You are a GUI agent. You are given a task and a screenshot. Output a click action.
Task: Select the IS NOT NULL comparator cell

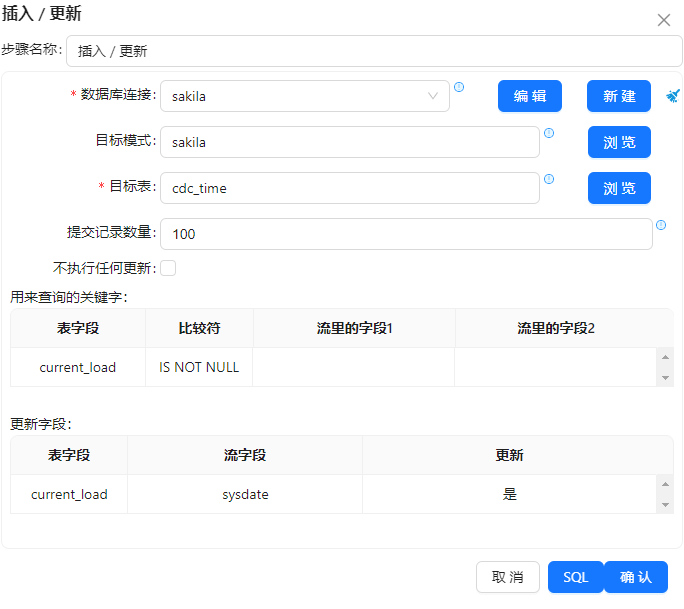(x=199, y=367)
